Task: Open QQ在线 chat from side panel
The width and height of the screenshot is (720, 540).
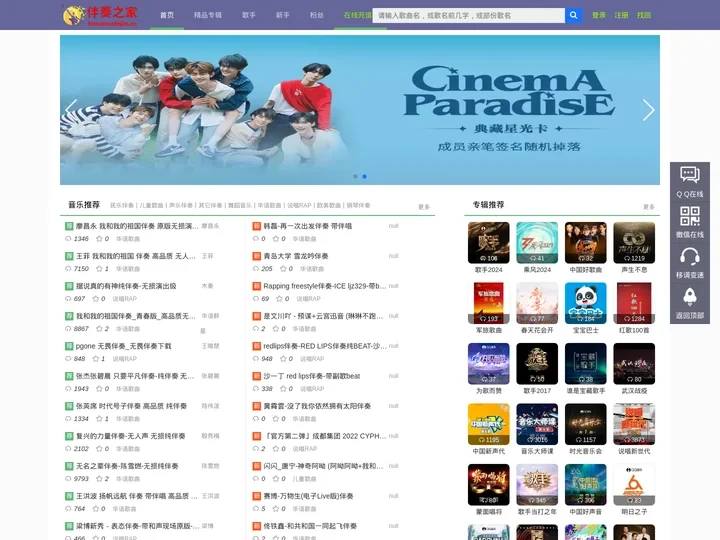Action: coord(690,182)
